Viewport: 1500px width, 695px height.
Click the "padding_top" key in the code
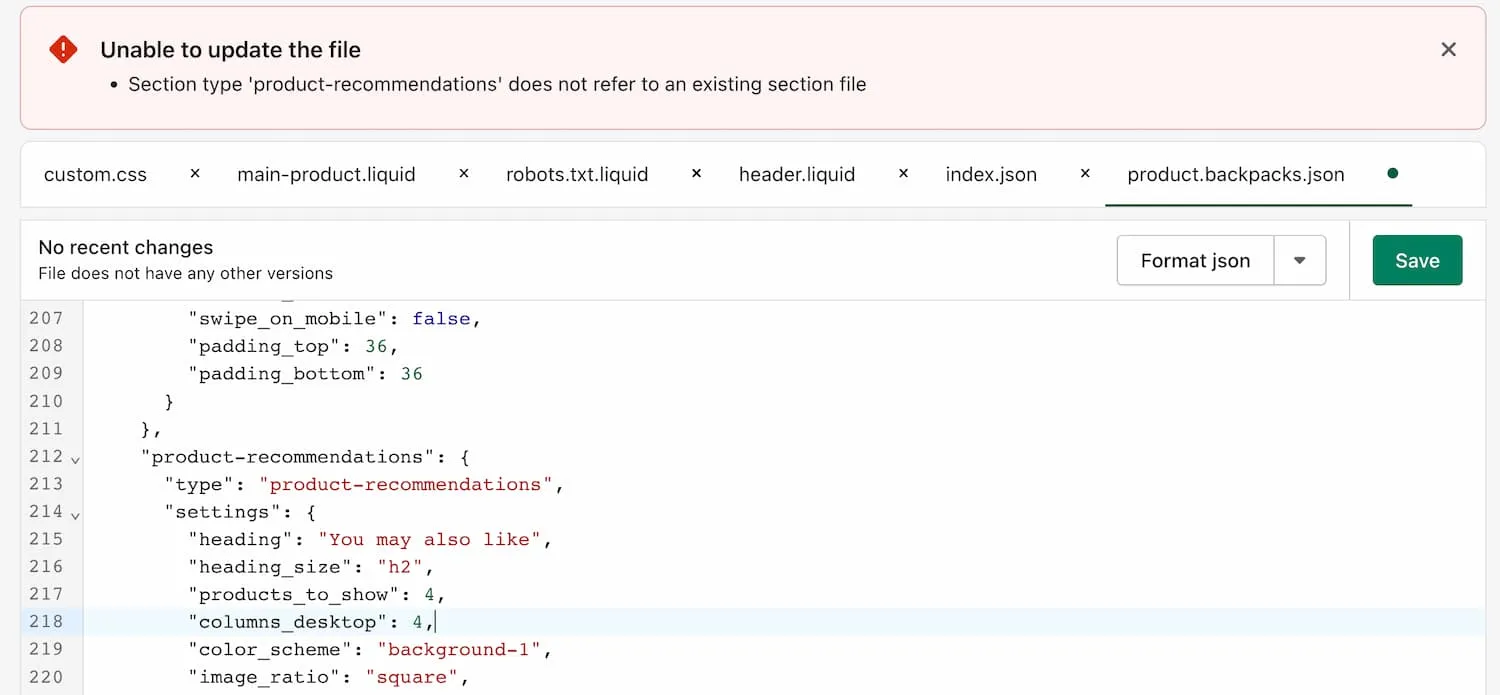(x=264, y=346)
